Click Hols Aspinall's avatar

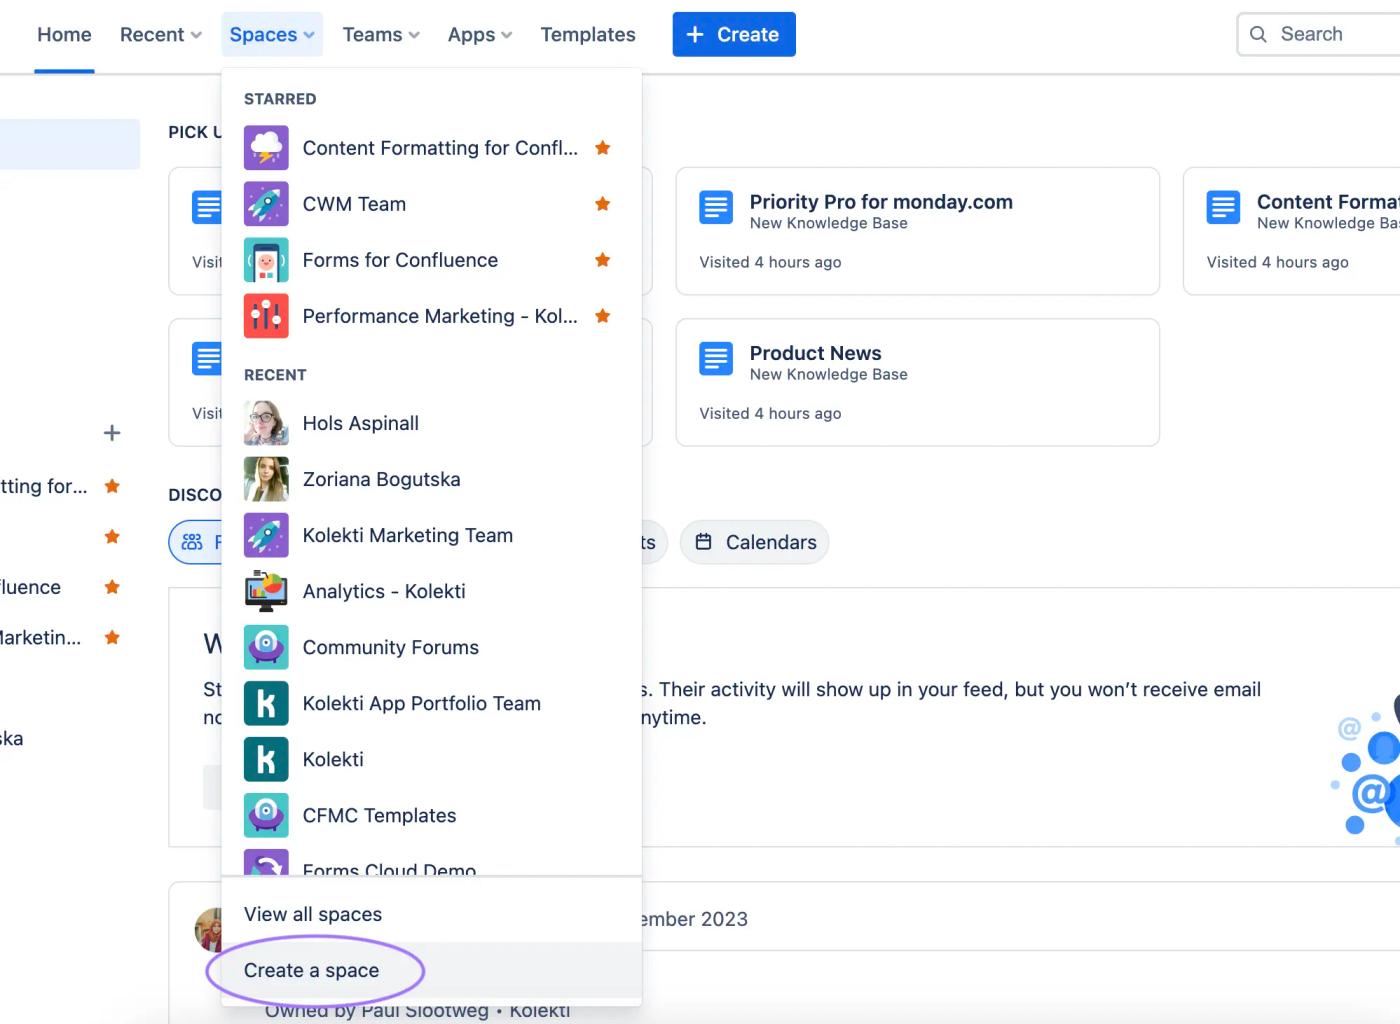click(x=266, y=423)
